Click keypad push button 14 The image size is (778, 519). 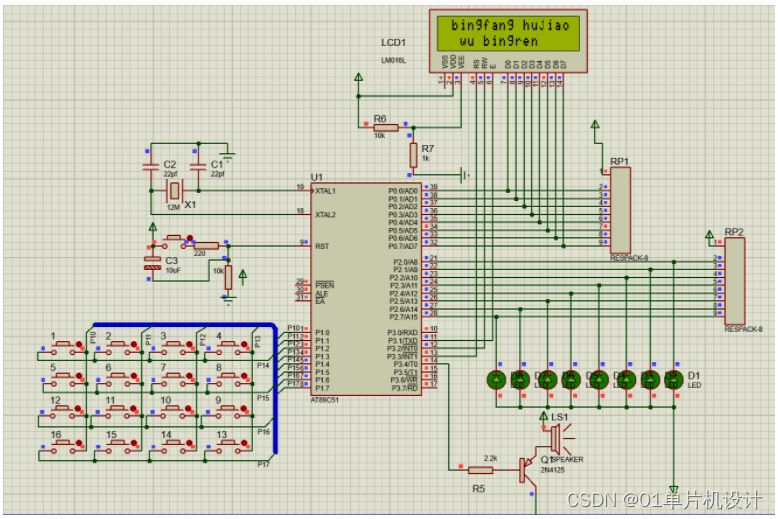click(173, 446)
